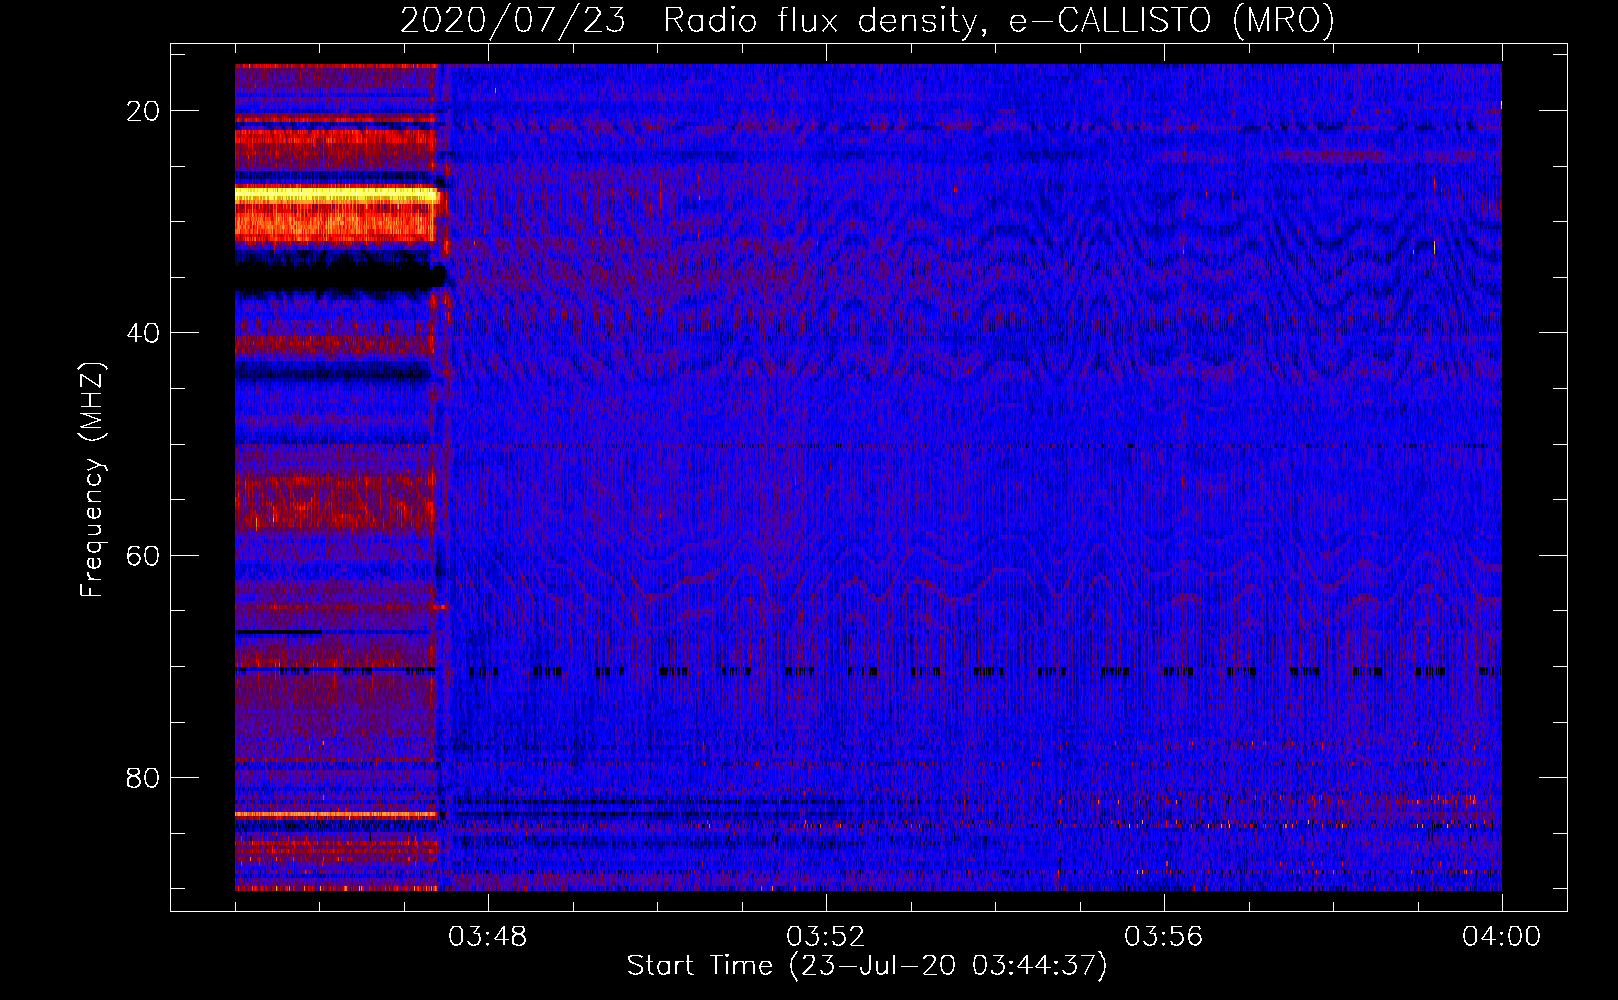Image resolution: width=1618 pixels, height=1000 pixels.
Task: Click the 20 MHz frequency tick label
Action: click(x=144, y=111)
